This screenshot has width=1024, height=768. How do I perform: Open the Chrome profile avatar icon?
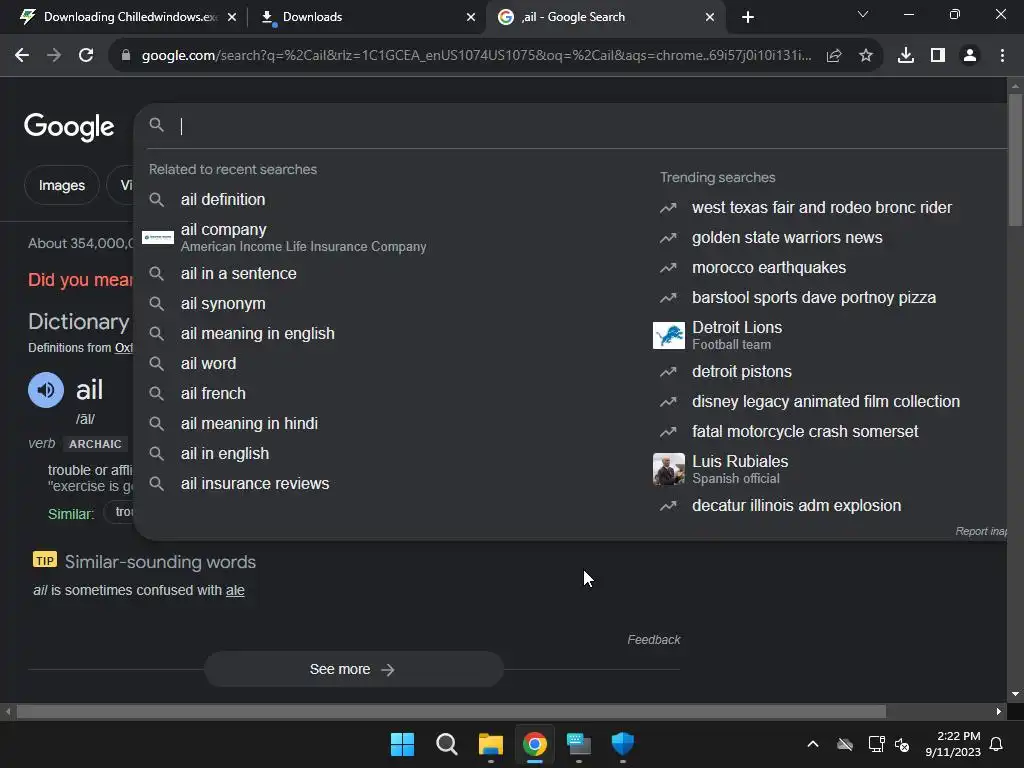tap(970, 56)
